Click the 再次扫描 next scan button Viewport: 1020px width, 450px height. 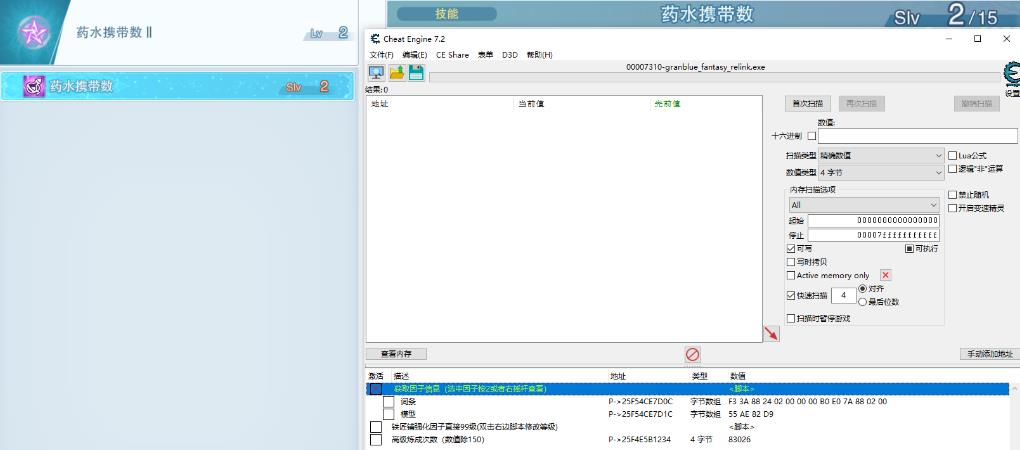(x=861, y=103)
